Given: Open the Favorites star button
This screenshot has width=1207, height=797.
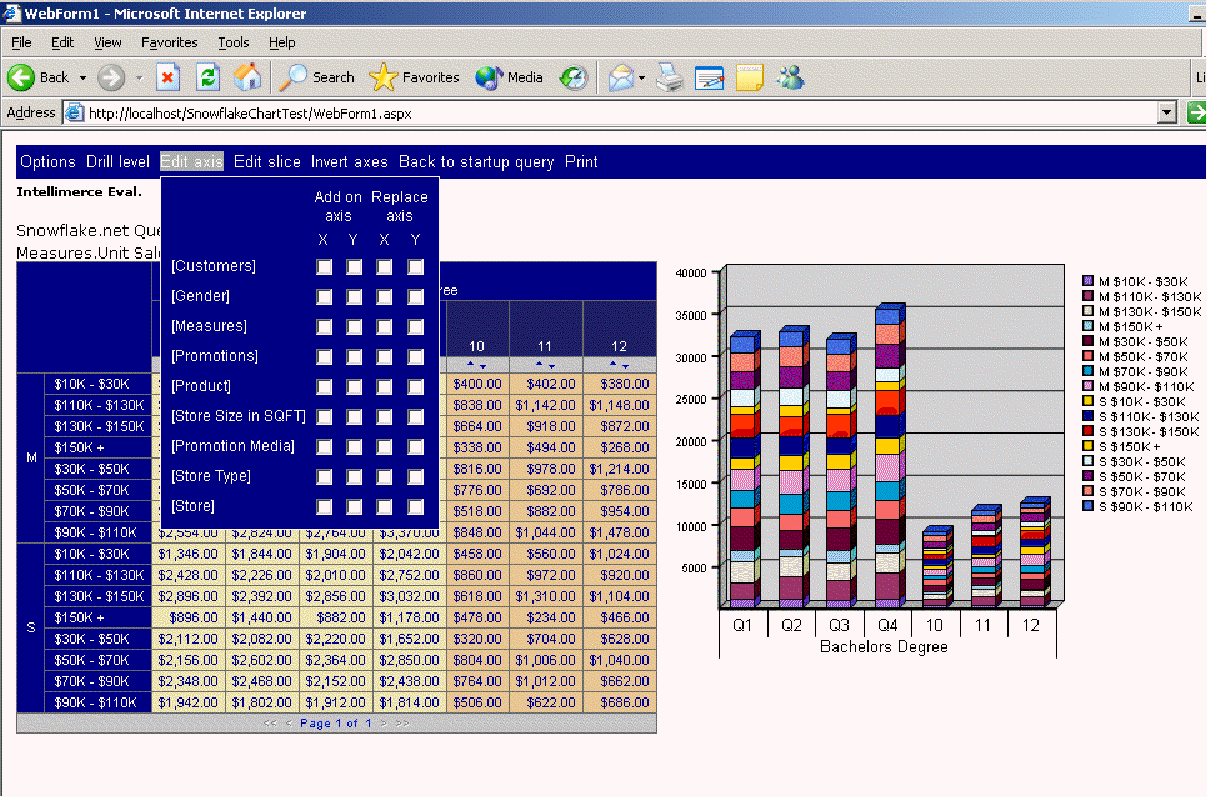Looking at the screenshot, I should tap(414, 77).
